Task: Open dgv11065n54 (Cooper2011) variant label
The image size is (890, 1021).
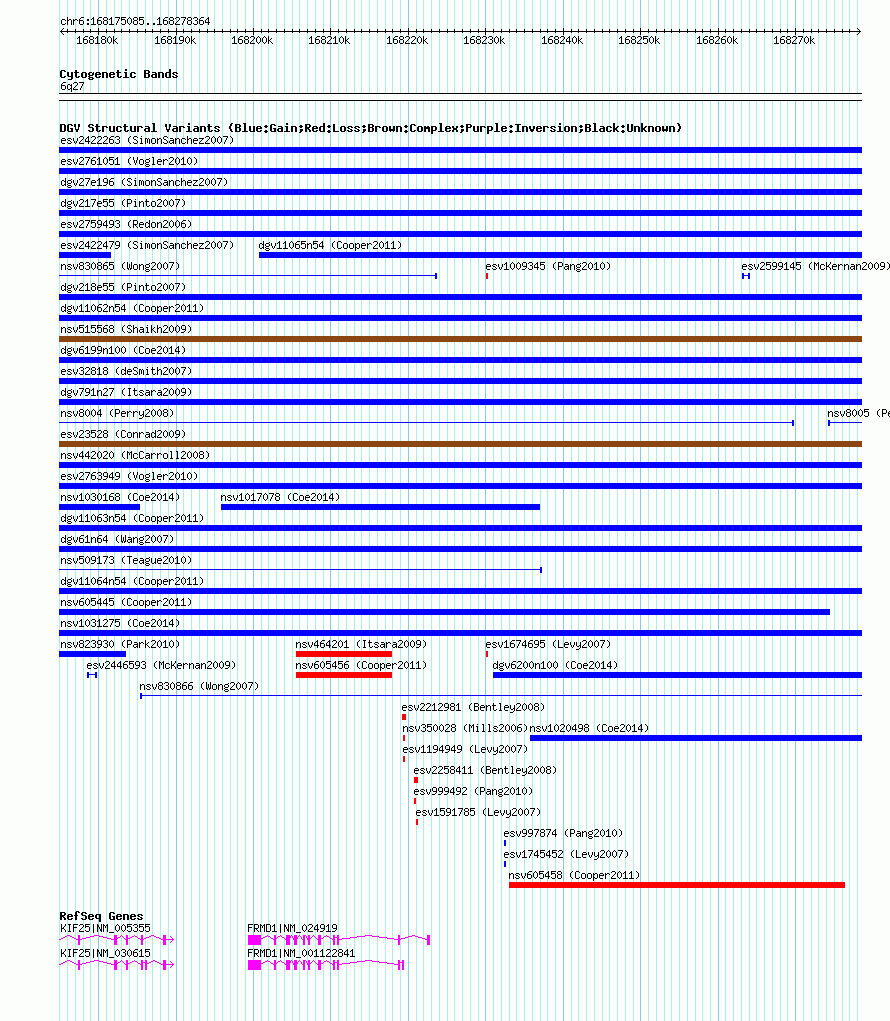Action: 330,245
